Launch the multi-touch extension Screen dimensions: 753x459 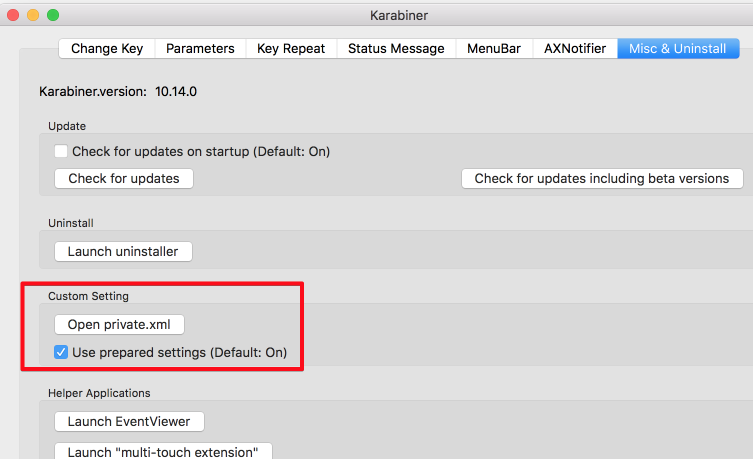[x=163, y=452]
